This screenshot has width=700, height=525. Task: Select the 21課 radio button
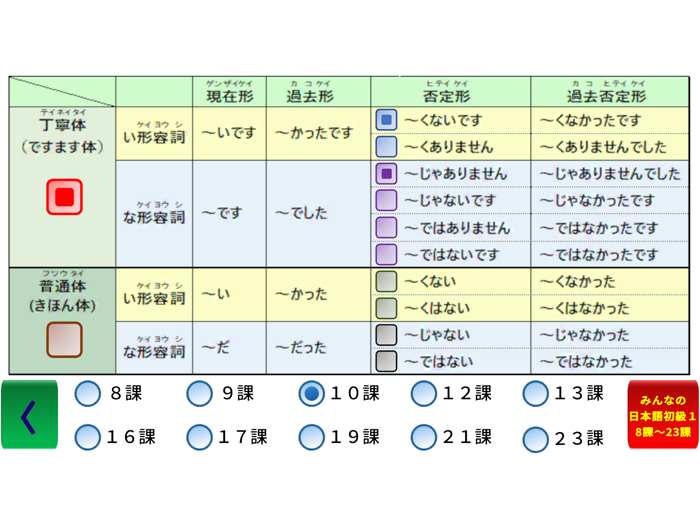point(423,437)
